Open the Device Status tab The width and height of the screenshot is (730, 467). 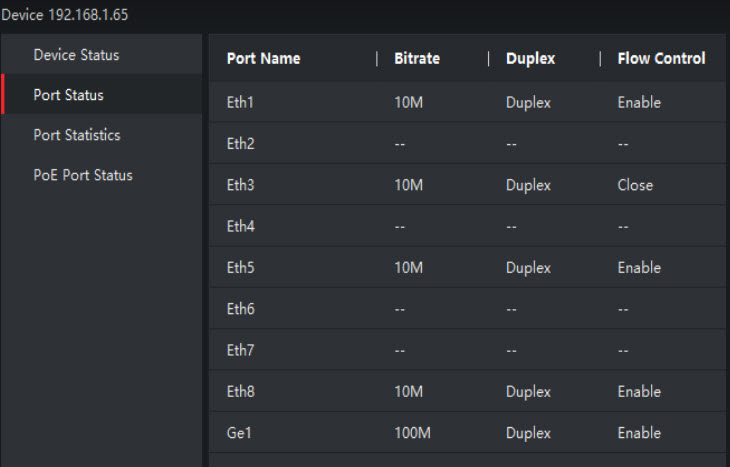76,55
